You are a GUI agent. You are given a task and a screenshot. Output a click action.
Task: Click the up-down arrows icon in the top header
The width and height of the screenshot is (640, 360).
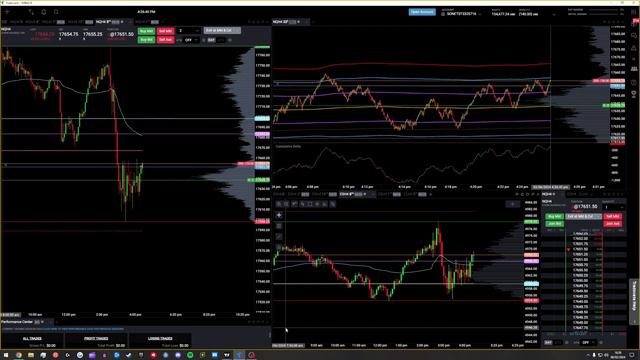[31, 12]
